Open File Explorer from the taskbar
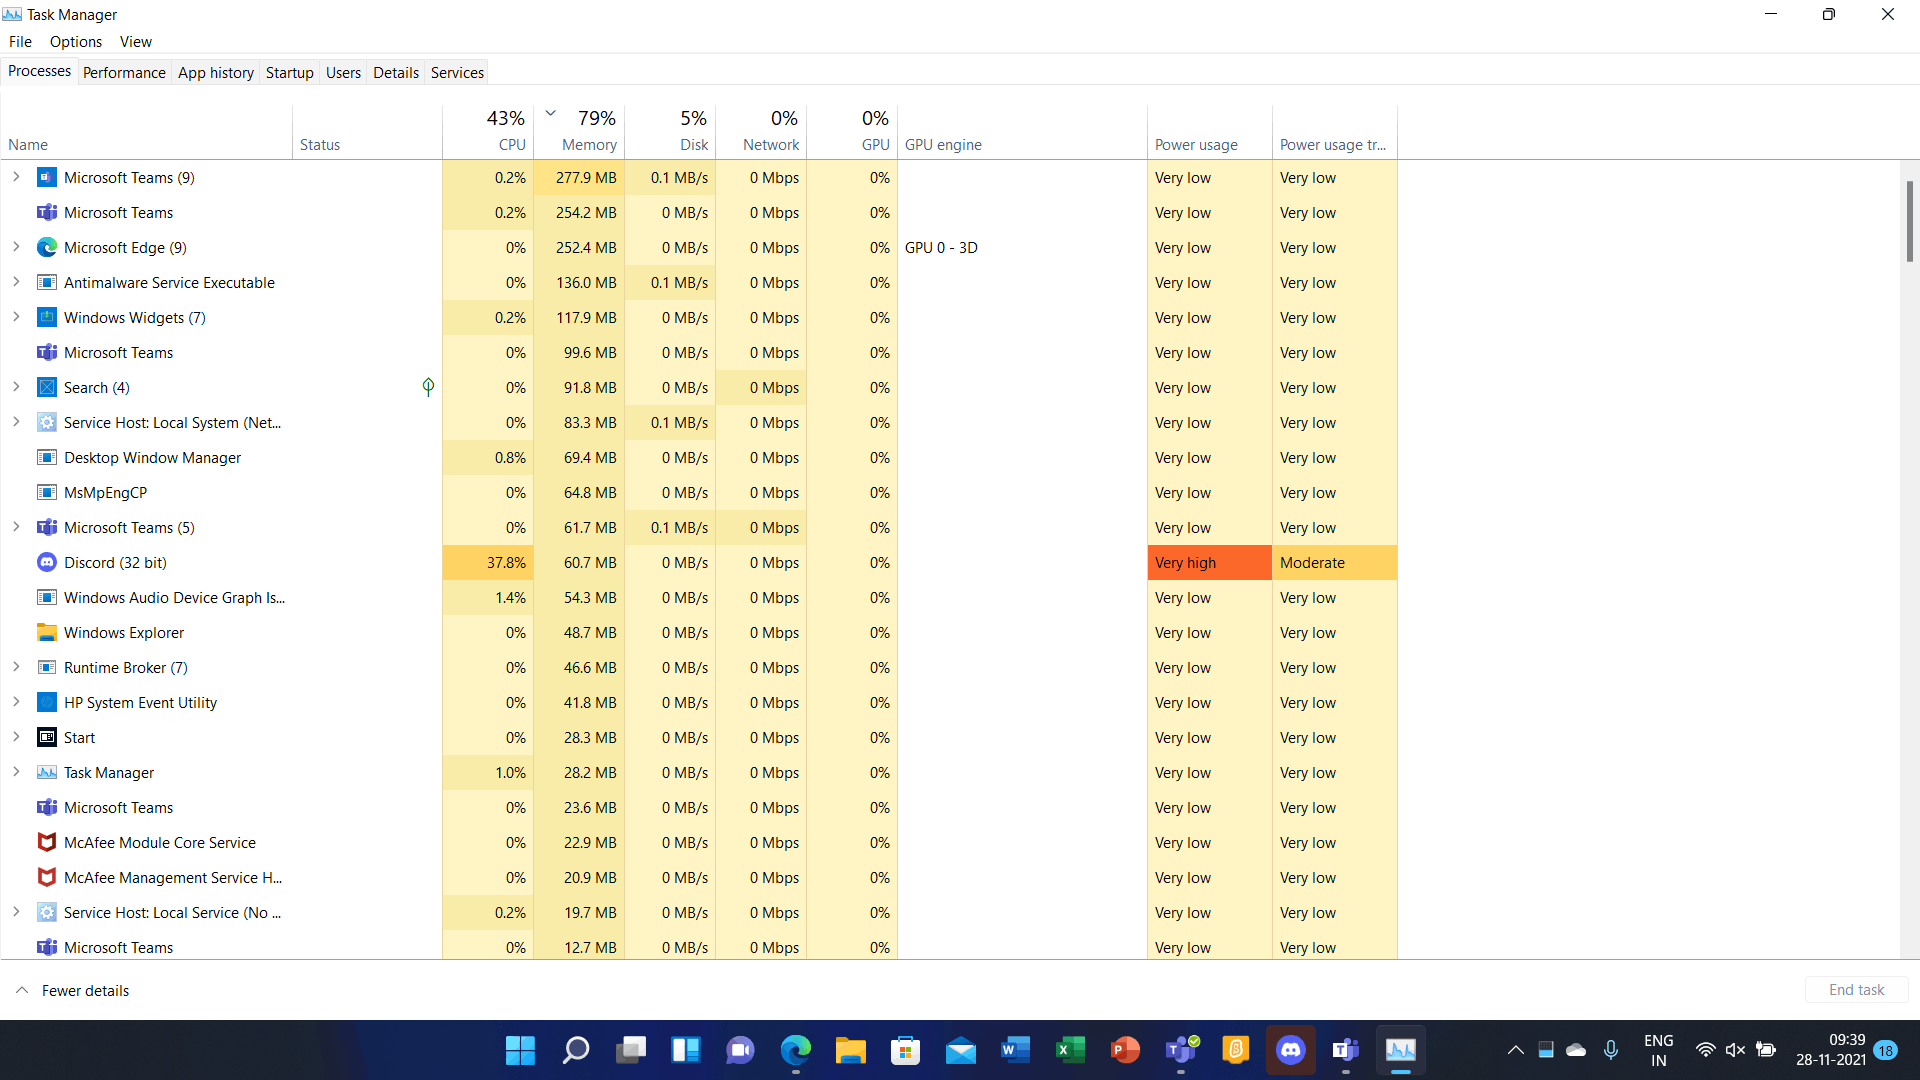The image size is (1920, 1080). (851, 1050)
